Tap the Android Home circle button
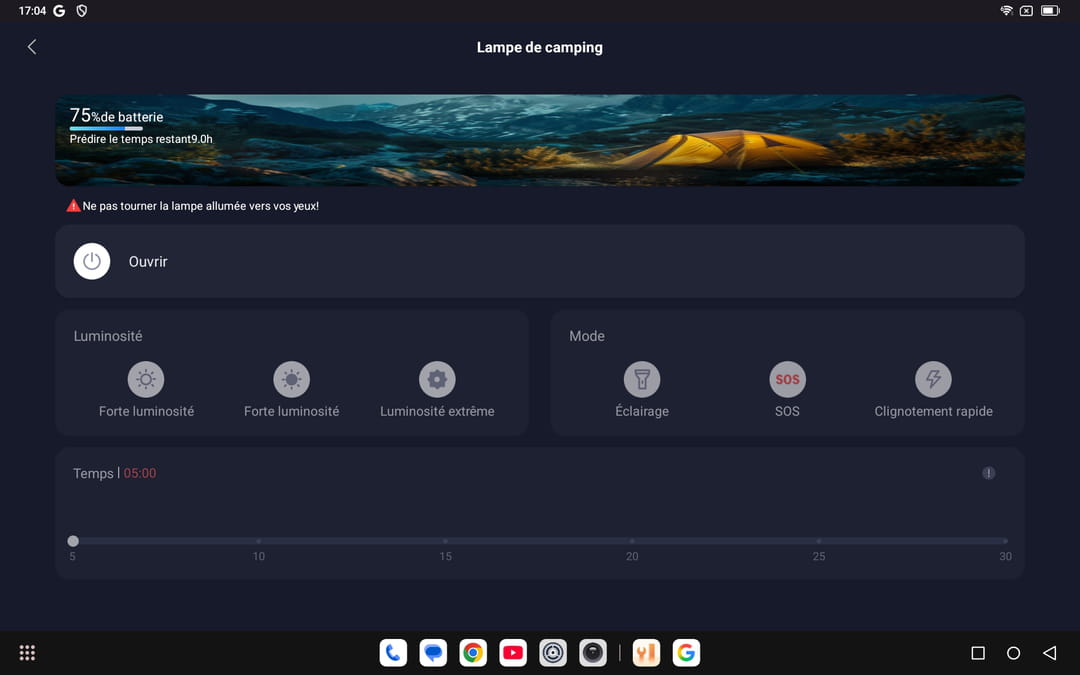This screenshot has width=1080, height=675. pyautogui.click(x=1013, y=653)
